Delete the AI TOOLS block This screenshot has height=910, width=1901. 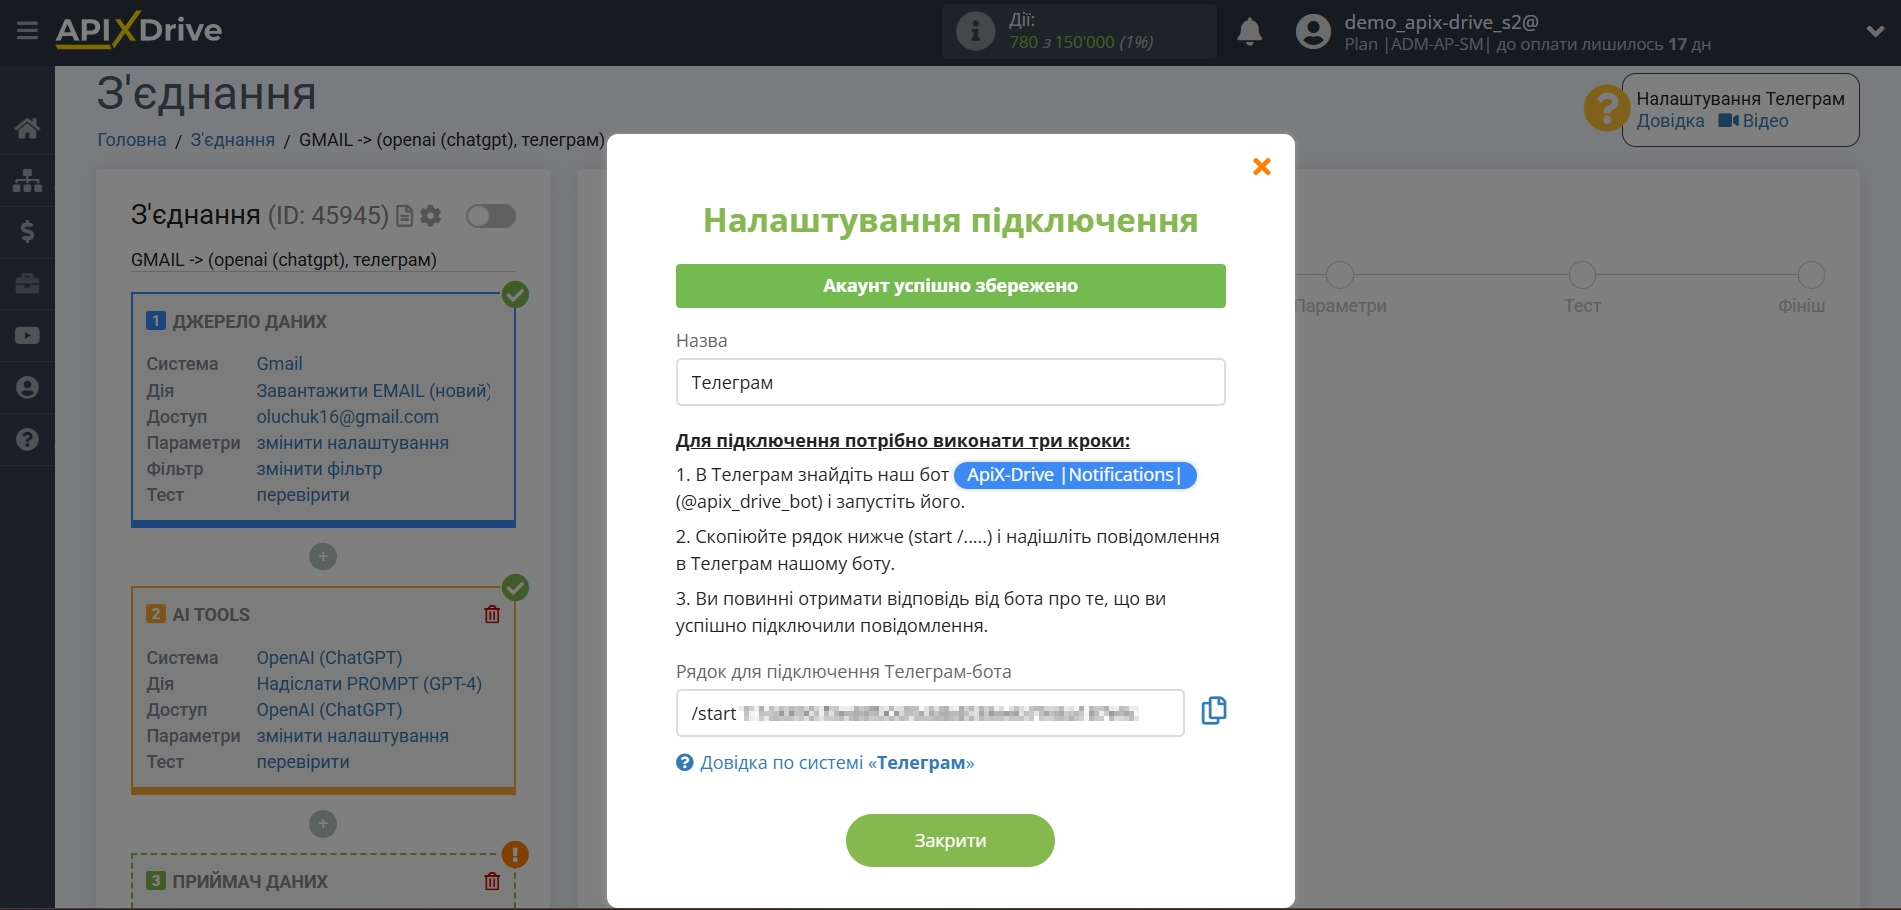(492, 615)
